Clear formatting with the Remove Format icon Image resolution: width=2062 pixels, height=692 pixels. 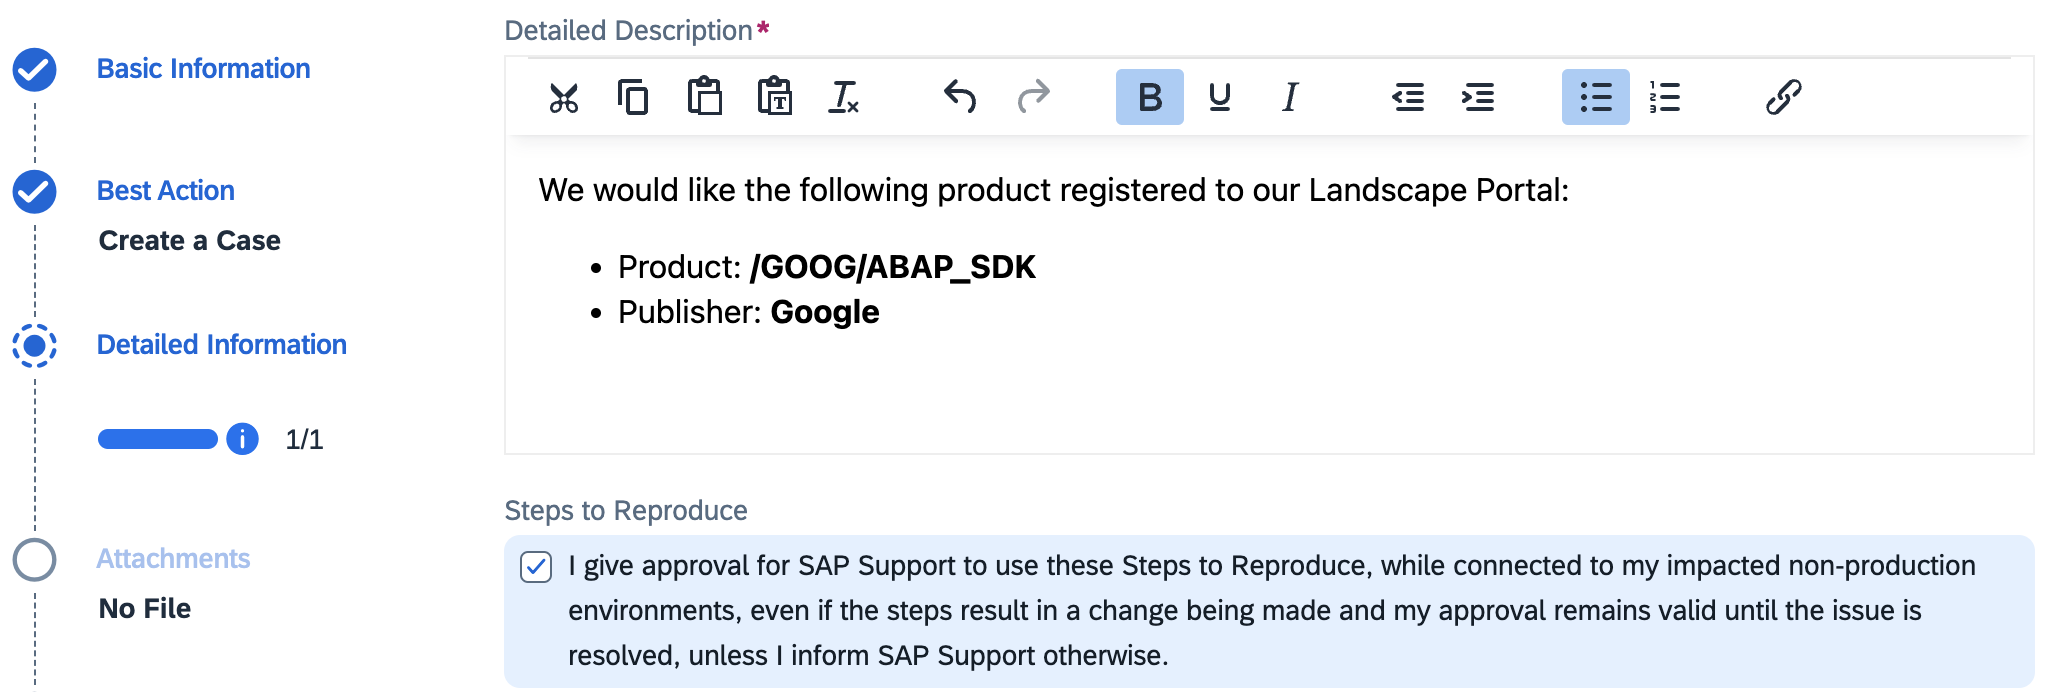pos(845,97)
